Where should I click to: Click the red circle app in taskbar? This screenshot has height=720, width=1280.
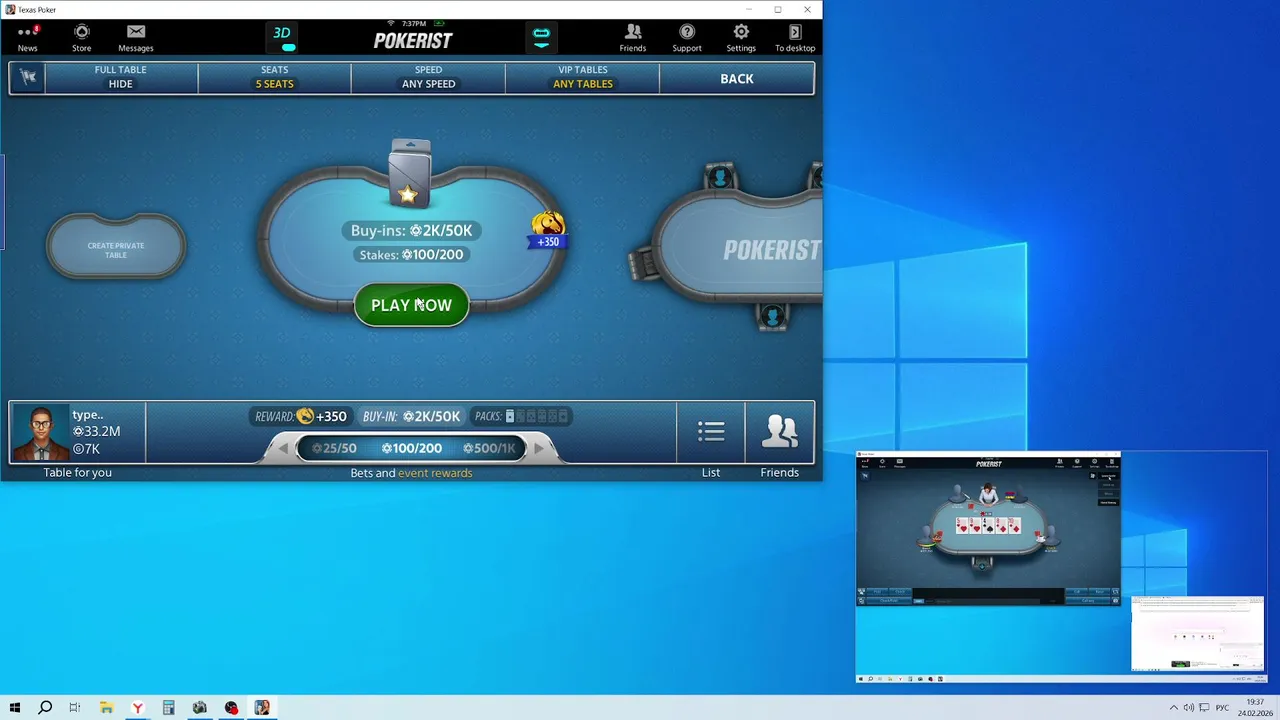[x=231, y=708]
